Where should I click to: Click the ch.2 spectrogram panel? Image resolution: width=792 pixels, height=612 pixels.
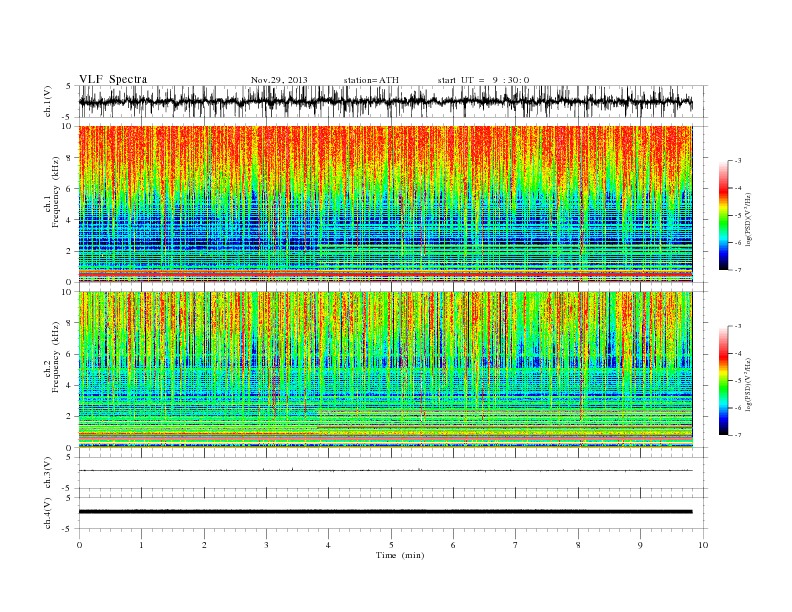[x=385, y=370]
